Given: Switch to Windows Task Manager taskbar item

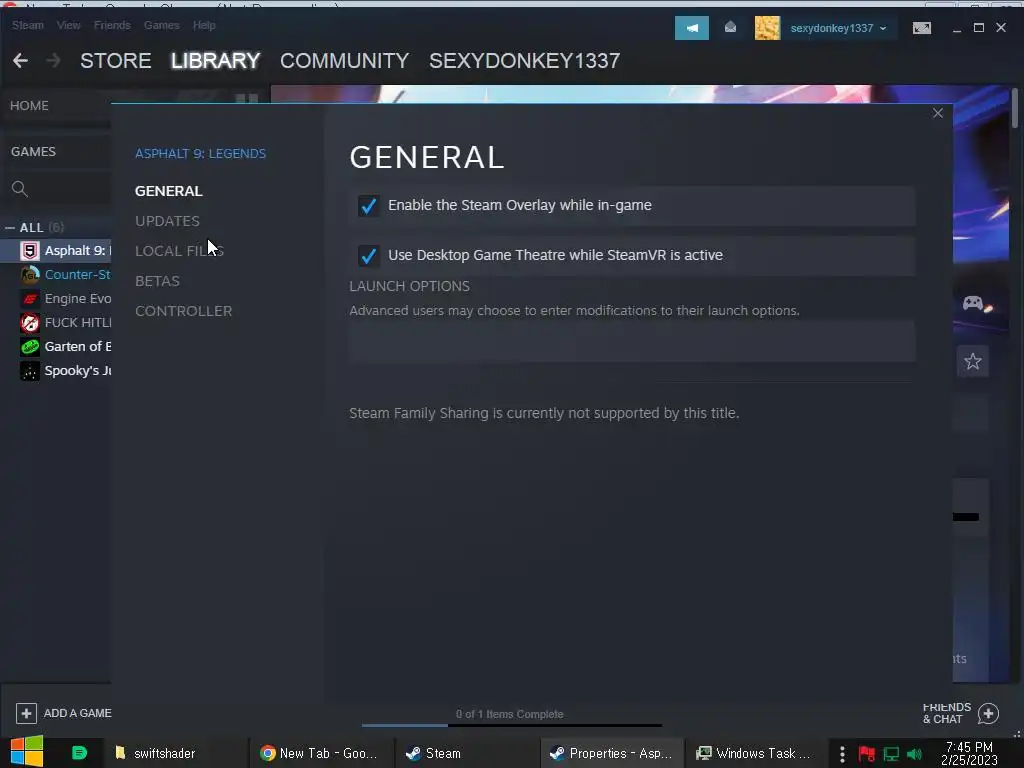Looking at the screenshot, I should point(754,754).
